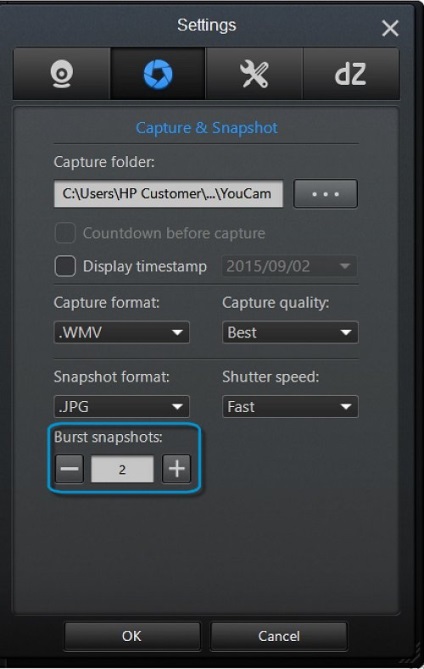Select the Display timestamp label text

click(145, 267)
